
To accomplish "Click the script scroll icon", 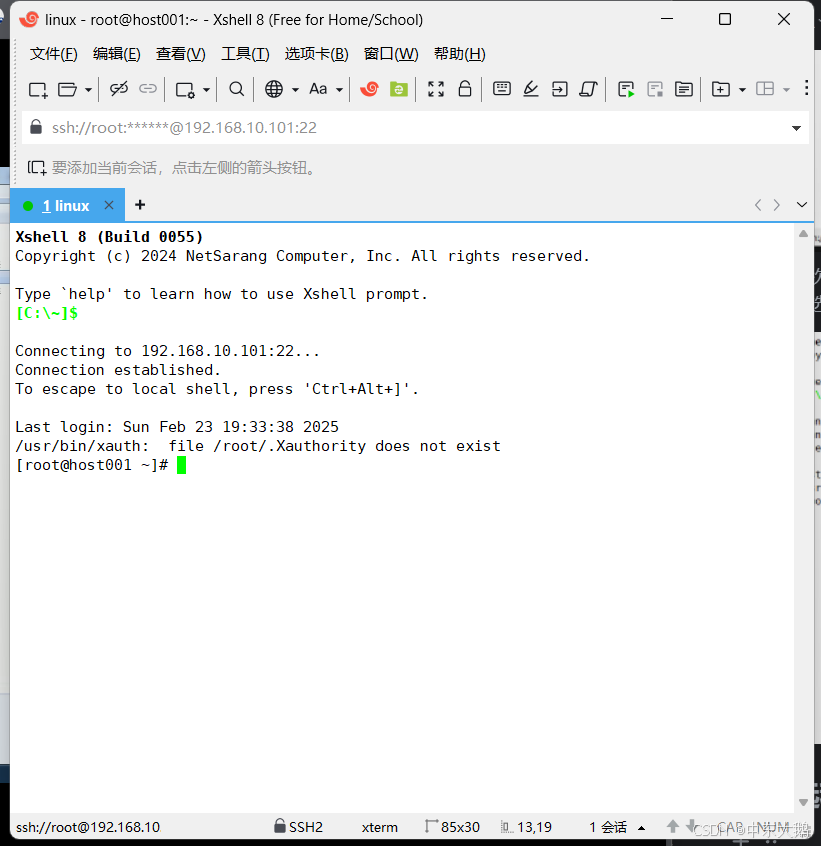I will (x=589, y=89).
